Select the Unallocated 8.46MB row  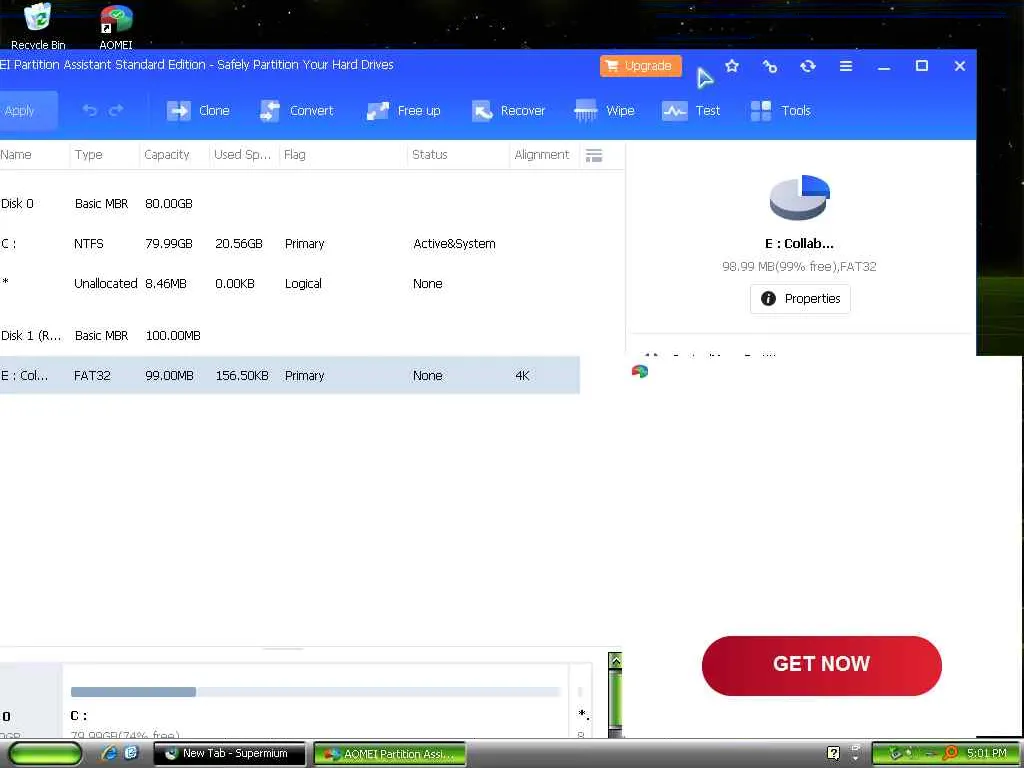pyautogui.click(x=290, y=283)
